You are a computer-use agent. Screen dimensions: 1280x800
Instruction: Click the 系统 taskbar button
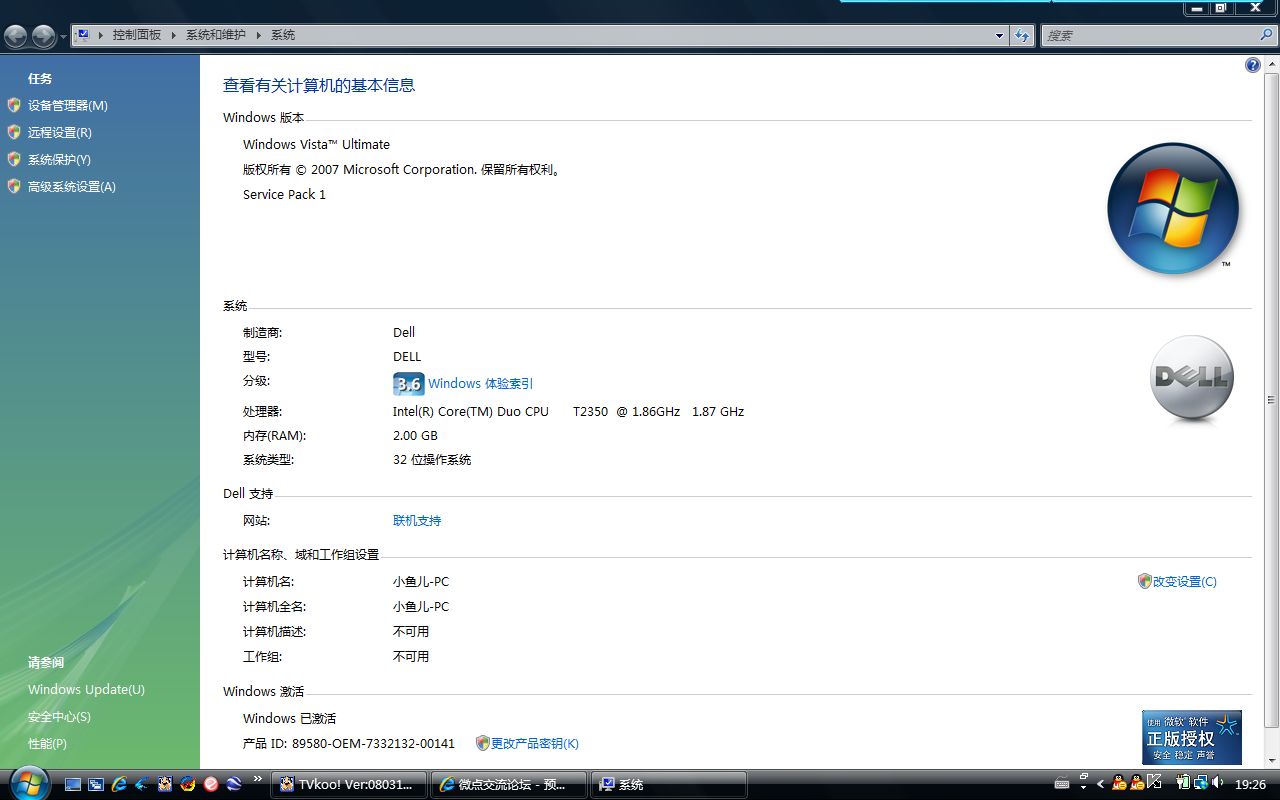(x=669, y=785)
